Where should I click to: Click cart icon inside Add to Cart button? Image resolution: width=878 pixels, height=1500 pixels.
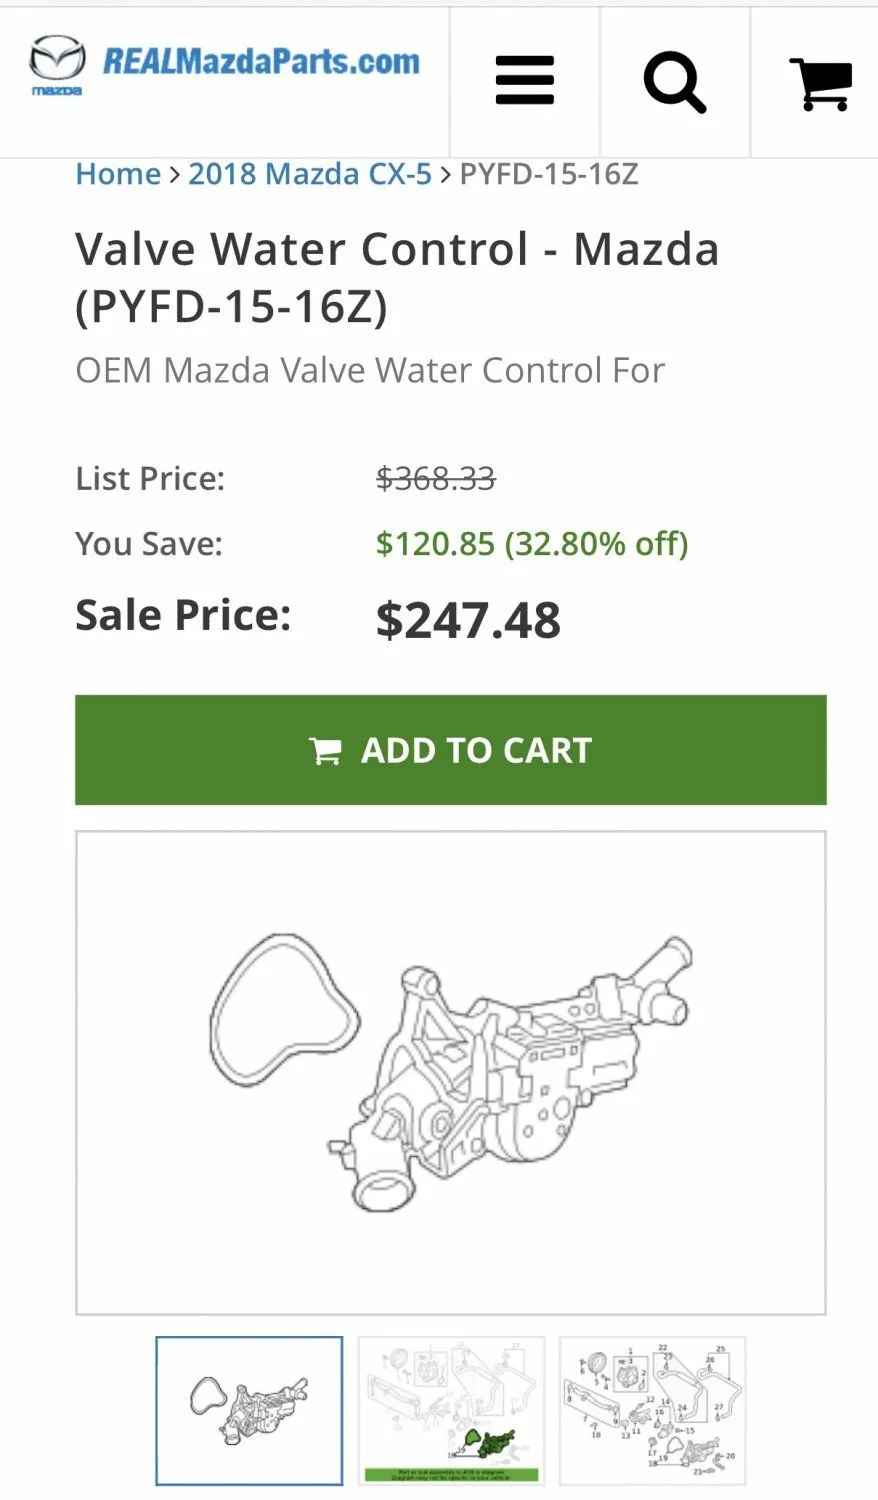(326, 751)
